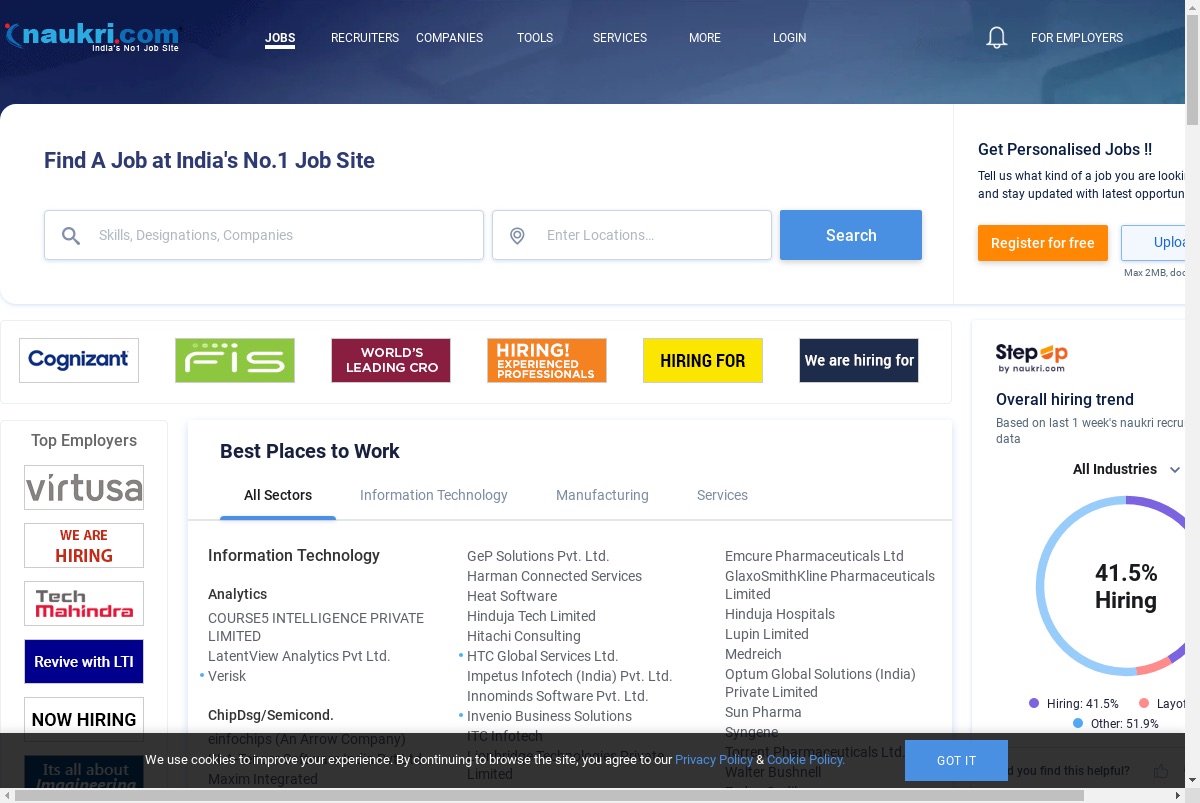Go to FOR EMPLOYERS
The image size is (1200, 803).
1077,38
